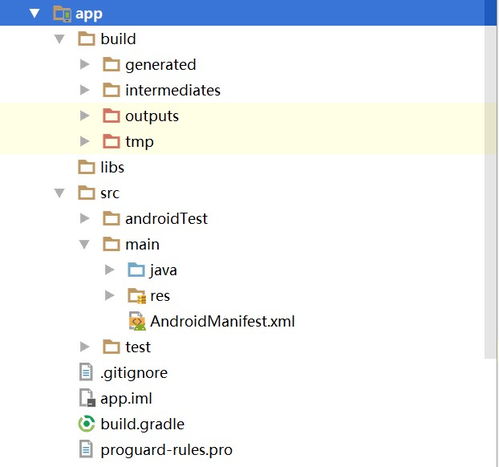
Task: Click the red outputs folder icon
Action: pos(111,116)
